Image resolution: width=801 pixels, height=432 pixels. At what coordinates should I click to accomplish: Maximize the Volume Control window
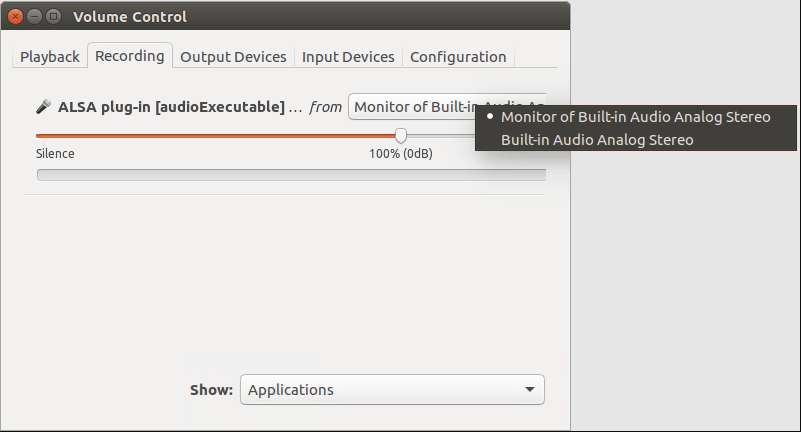[x=53, y=16]
